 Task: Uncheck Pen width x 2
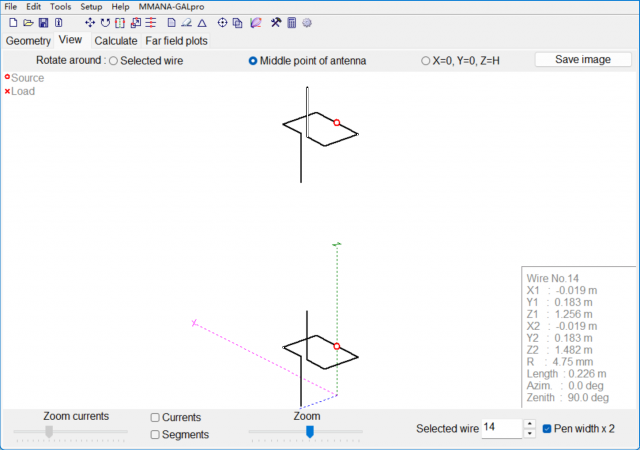pos(547,428)
